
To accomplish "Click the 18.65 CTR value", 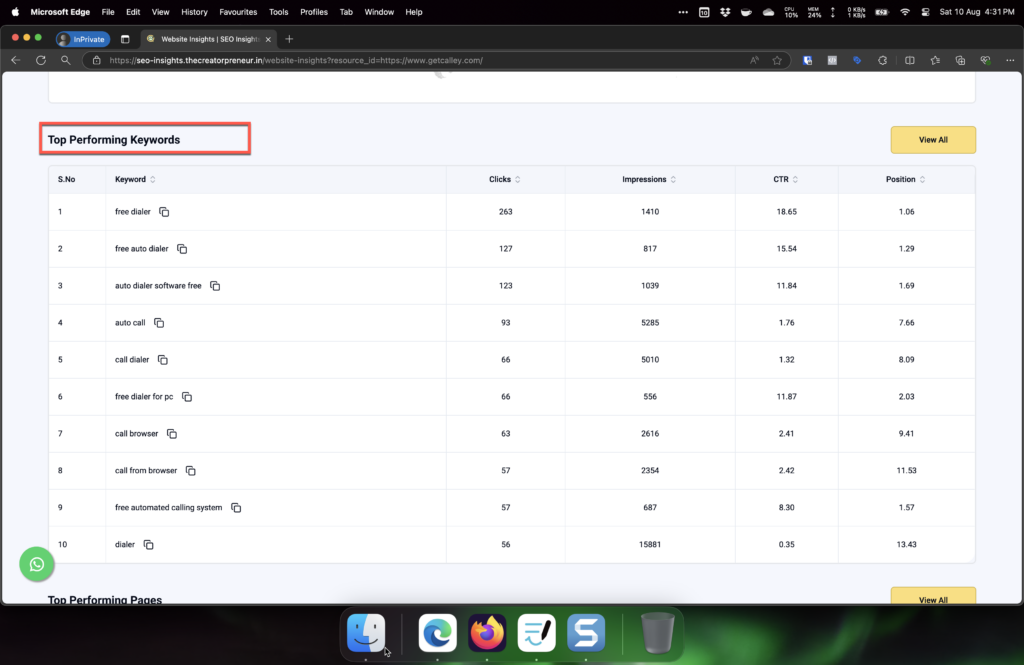I will (x=786, y=212).
